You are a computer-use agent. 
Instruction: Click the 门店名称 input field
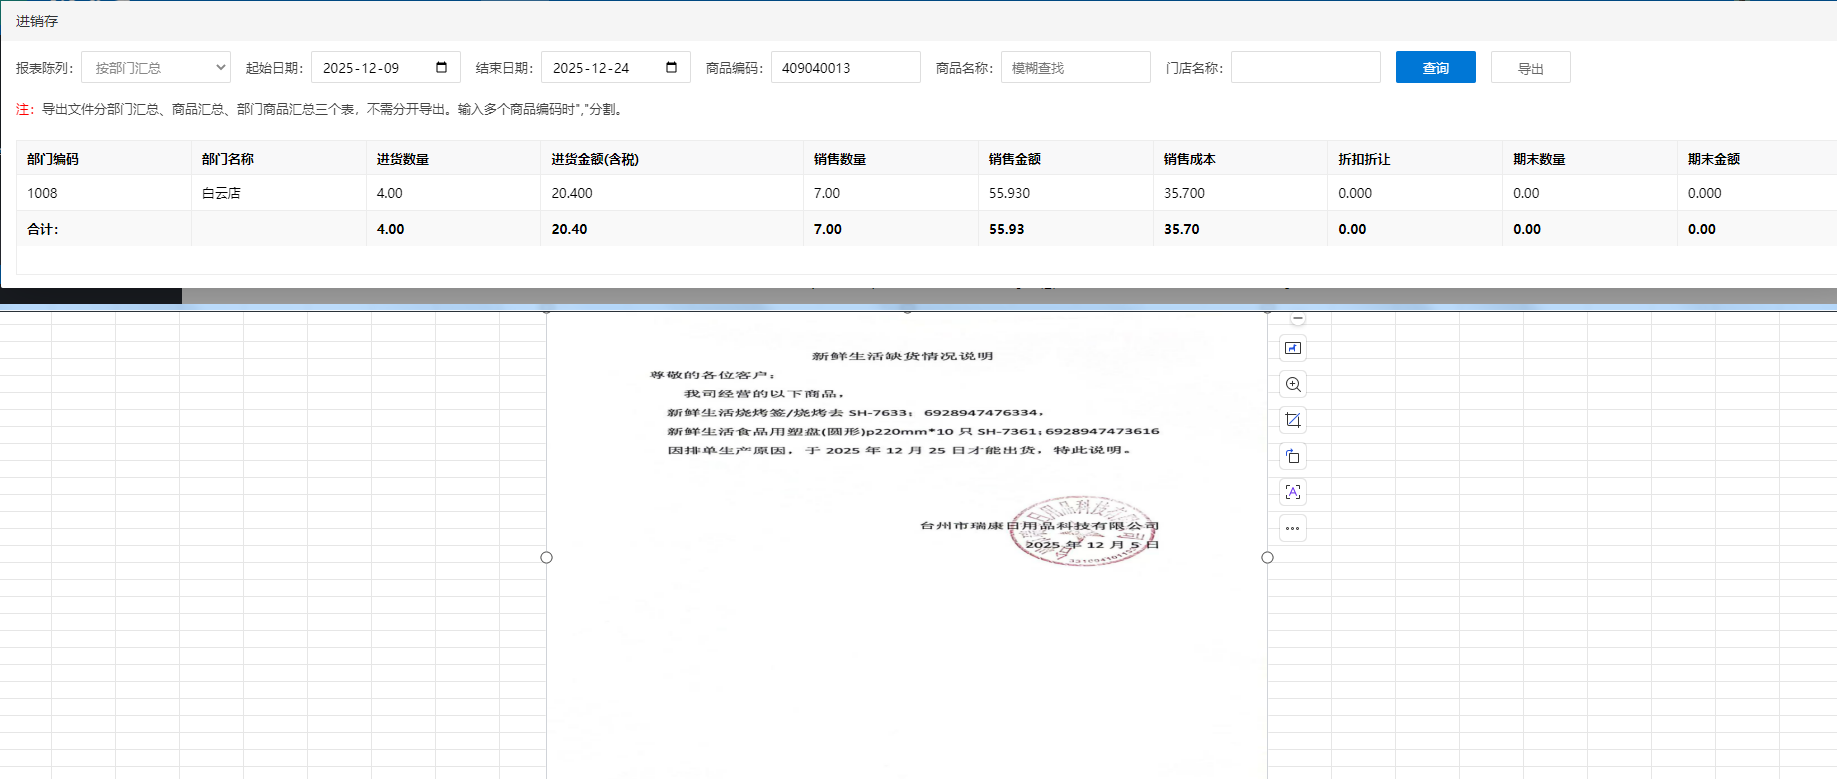pos(1305,68)
